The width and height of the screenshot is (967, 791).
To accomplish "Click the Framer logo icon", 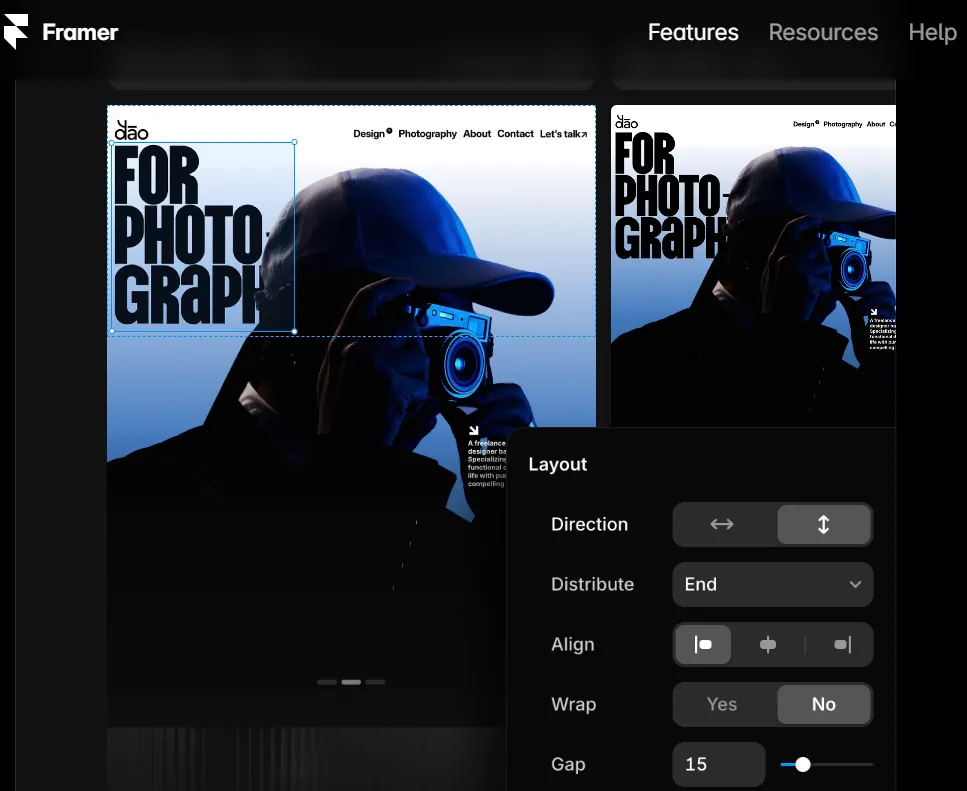I will pyautogui.click(x=15, y=31).
